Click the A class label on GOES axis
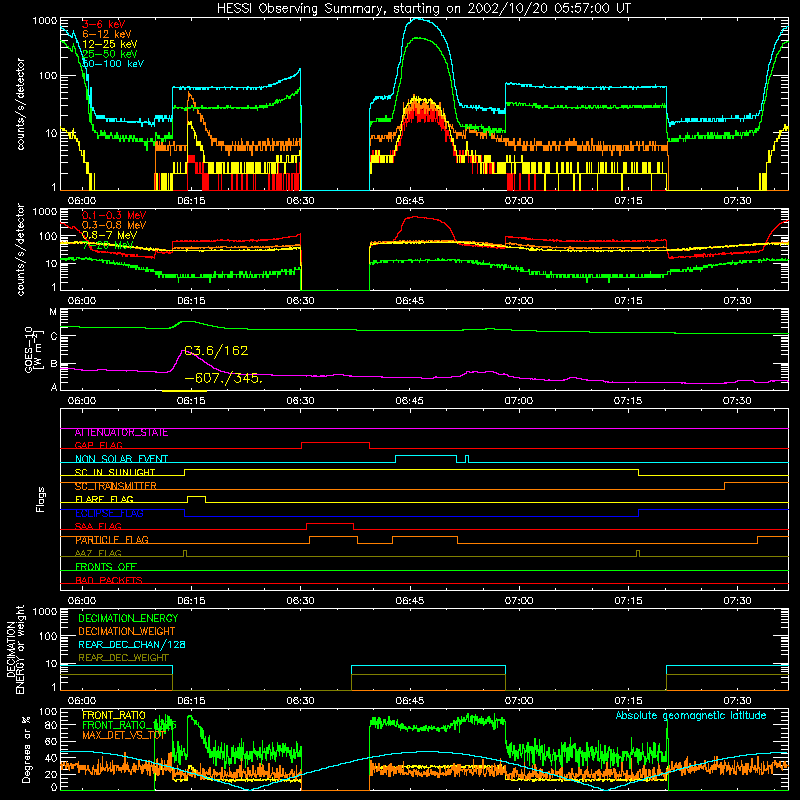The width and height of the screenshot is (800, 800). pyautogui.click(x=54, y=387)
